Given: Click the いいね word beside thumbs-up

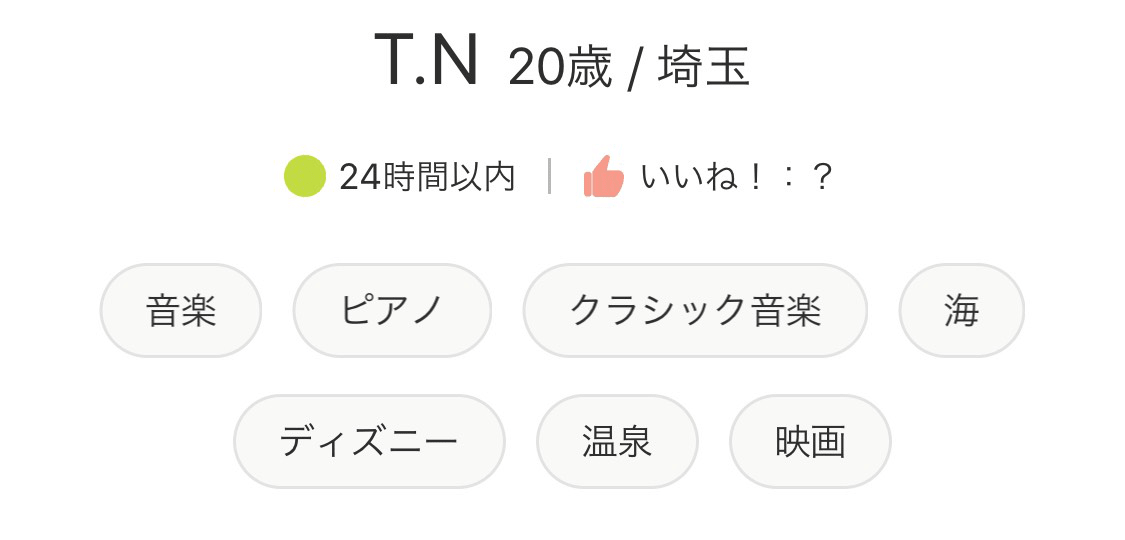Looking at the screenshot, I should (688, 177).
